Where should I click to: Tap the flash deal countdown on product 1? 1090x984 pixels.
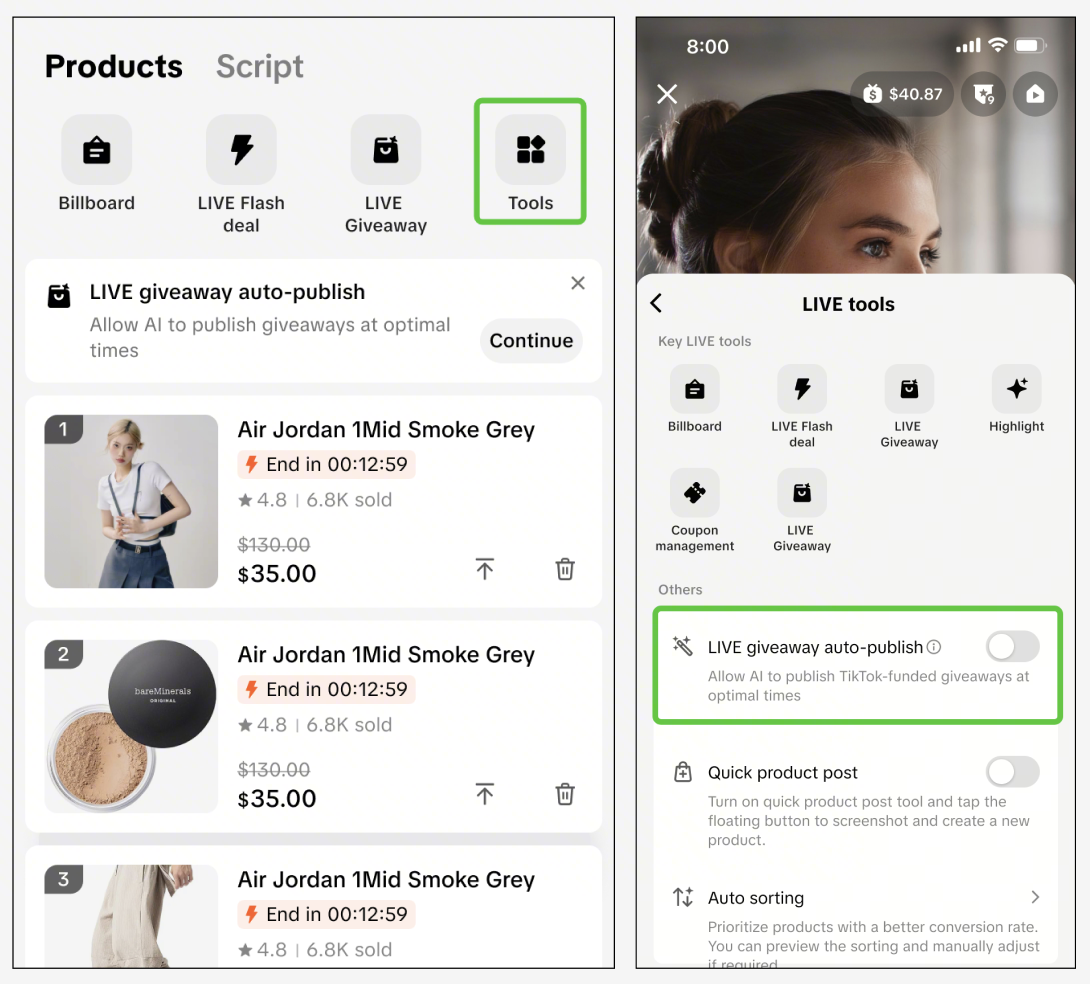click(x=327, y=464)
